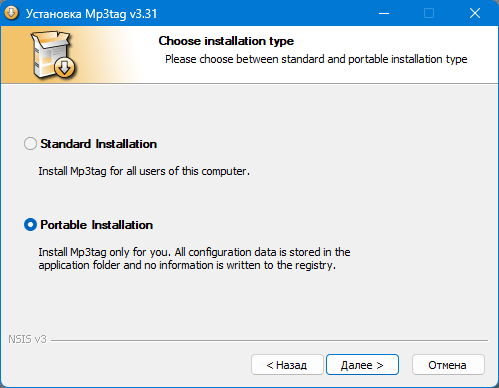Click the greyed-out maximize window button
Screen dimensions: 499x388
tap(429, 13)
